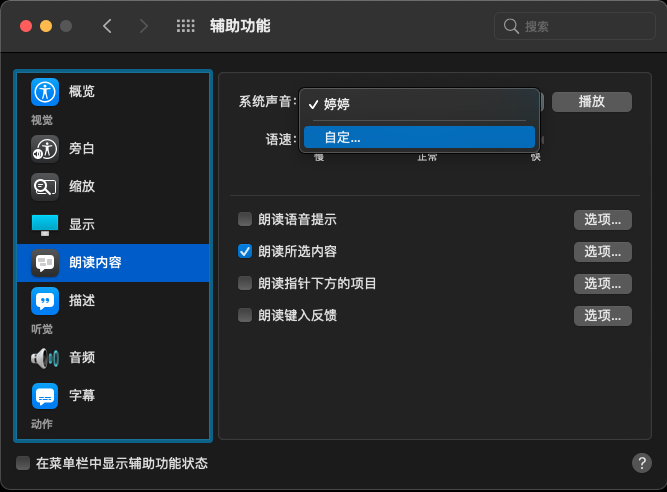Show all preferences grid icon
The width and height of the screenshot is (667, 492).
point(185,26)
